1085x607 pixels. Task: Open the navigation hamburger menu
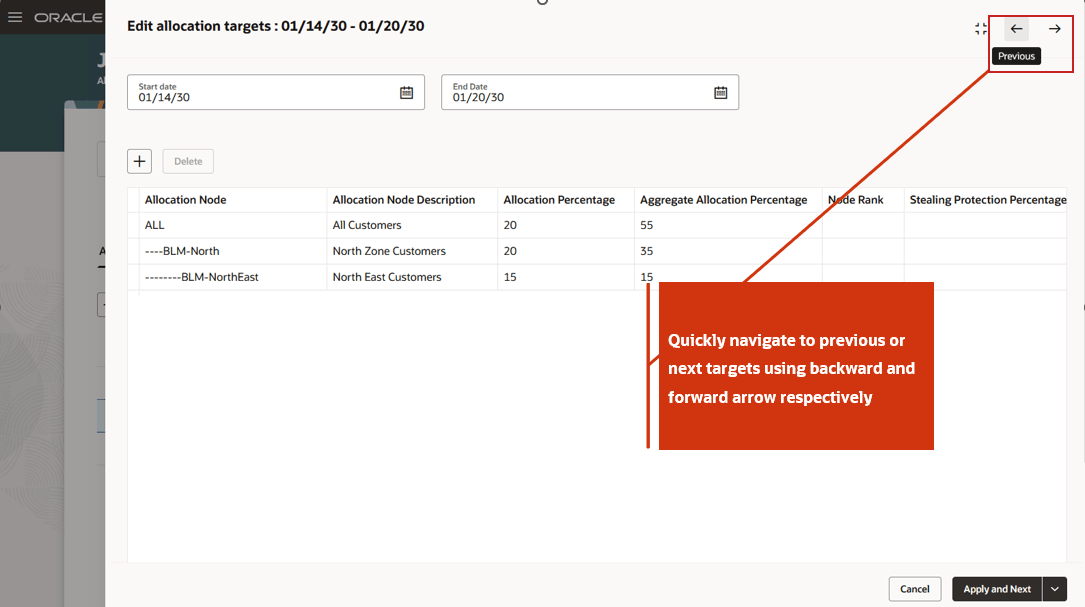click(15, 16)
